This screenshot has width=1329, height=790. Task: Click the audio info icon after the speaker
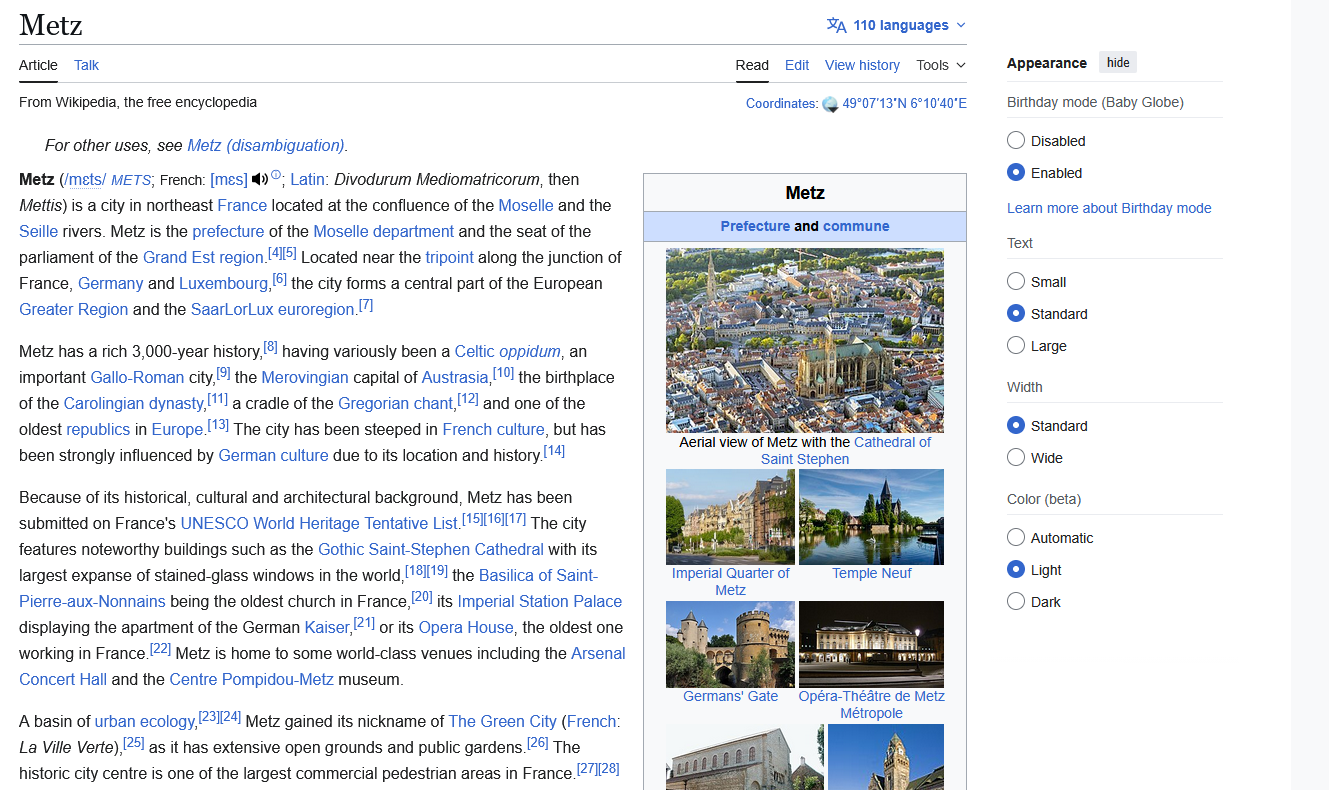pos(276,176)
